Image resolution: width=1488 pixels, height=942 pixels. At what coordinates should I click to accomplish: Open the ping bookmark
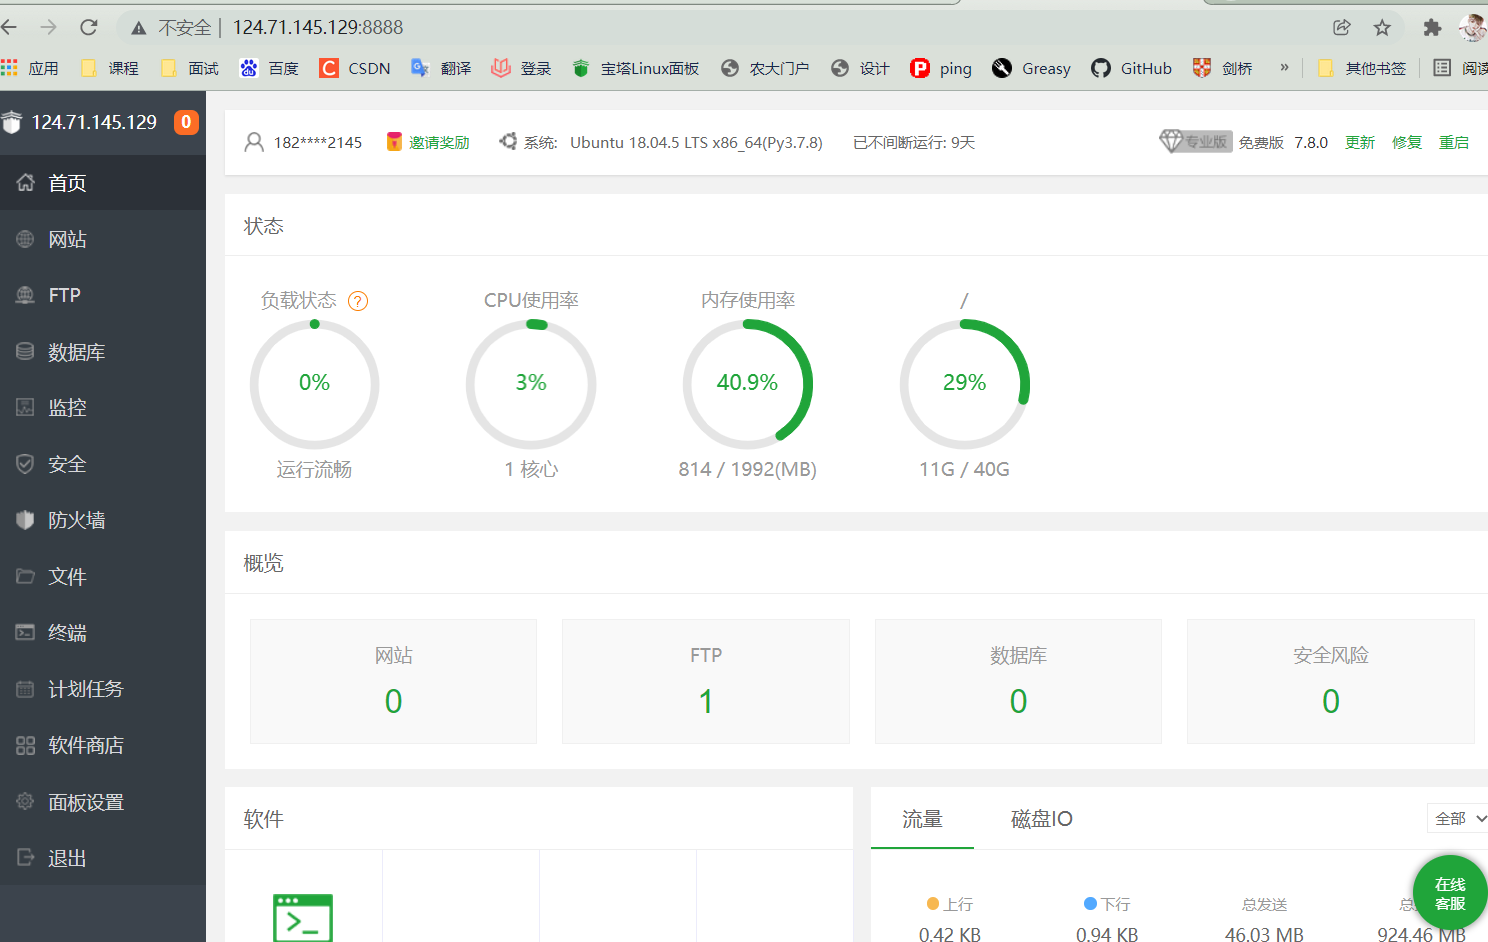click(x=941, y=68)
